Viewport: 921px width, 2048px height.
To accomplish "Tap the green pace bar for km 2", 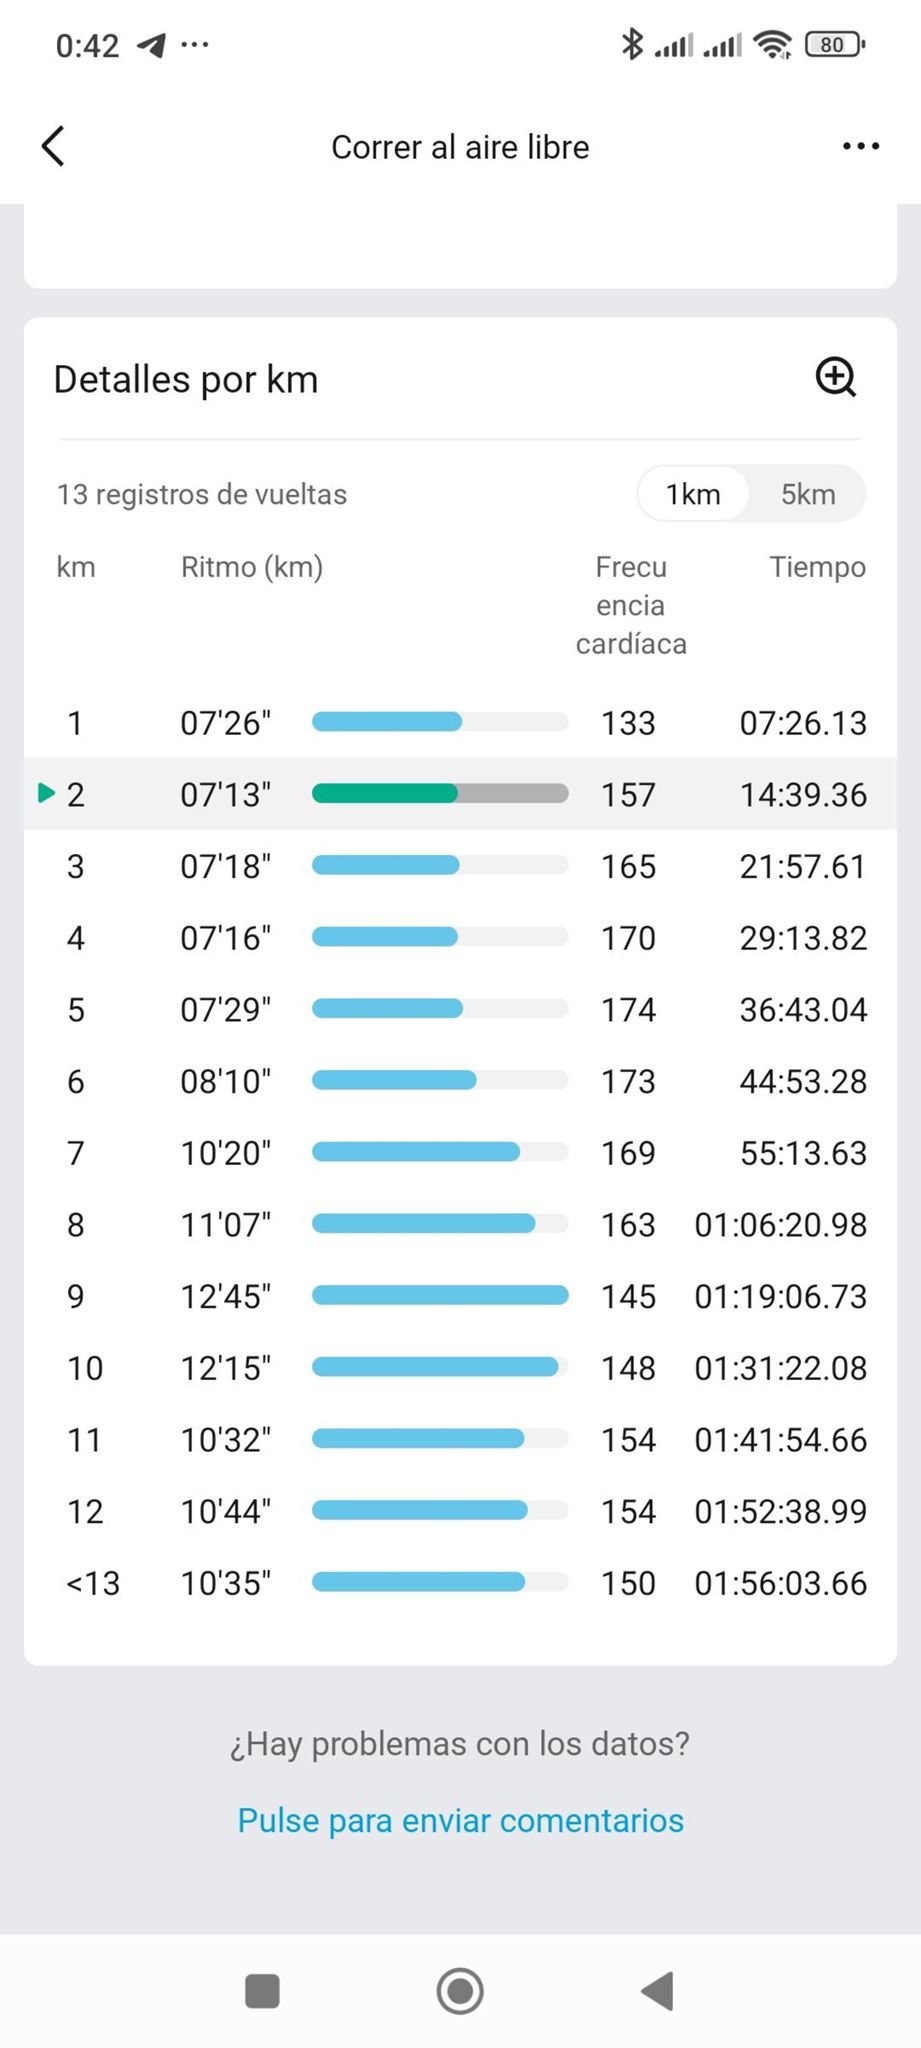I will tap(385, 794).
